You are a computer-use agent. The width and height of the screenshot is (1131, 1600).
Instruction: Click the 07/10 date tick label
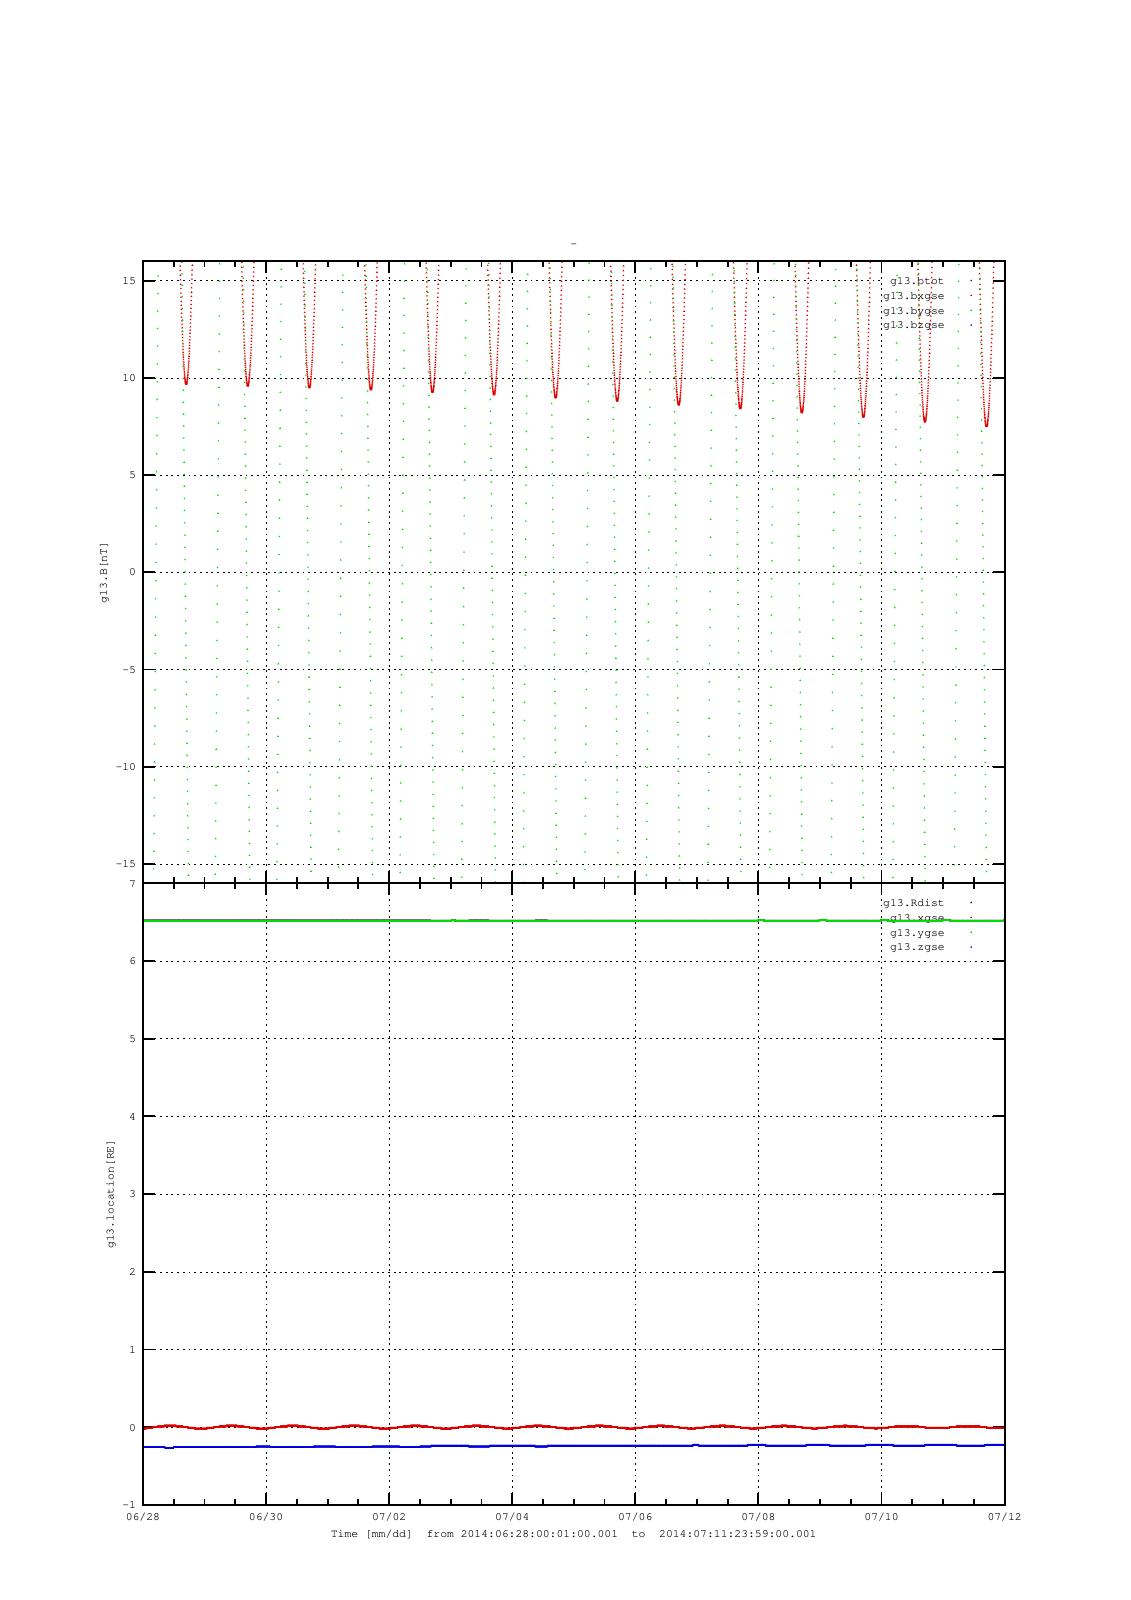(x=881, y=1517)
